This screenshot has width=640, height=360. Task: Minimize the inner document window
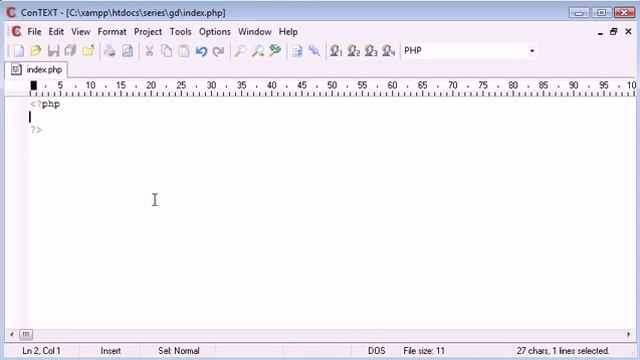click(x=600, y=32)
